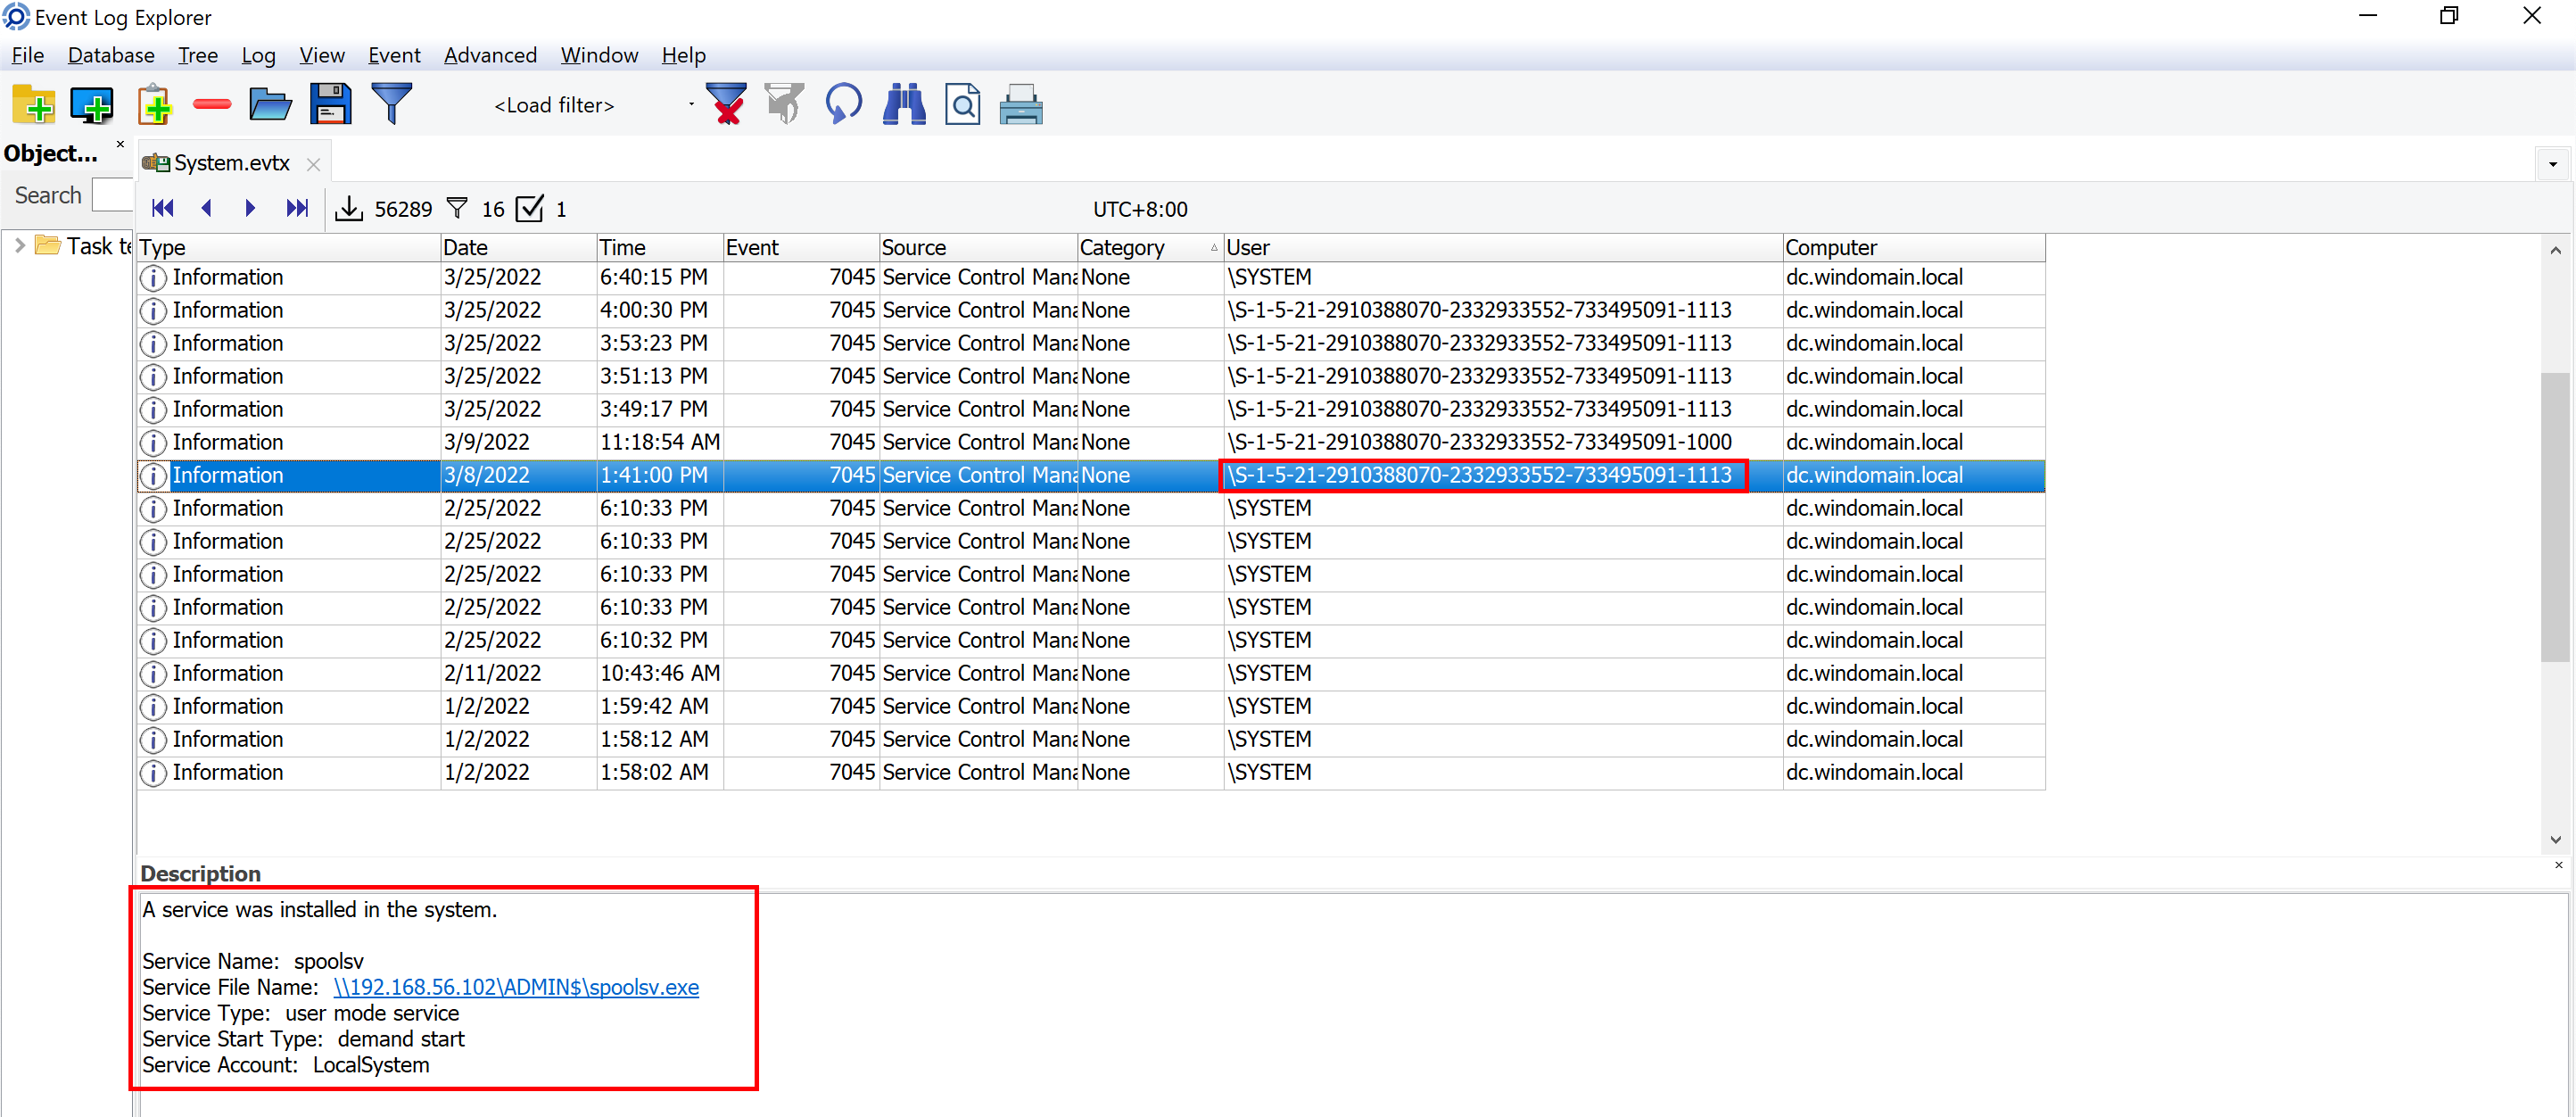2576x1117 pixels.
Task: Click the print preview page icon
Action: coord(963,104)
